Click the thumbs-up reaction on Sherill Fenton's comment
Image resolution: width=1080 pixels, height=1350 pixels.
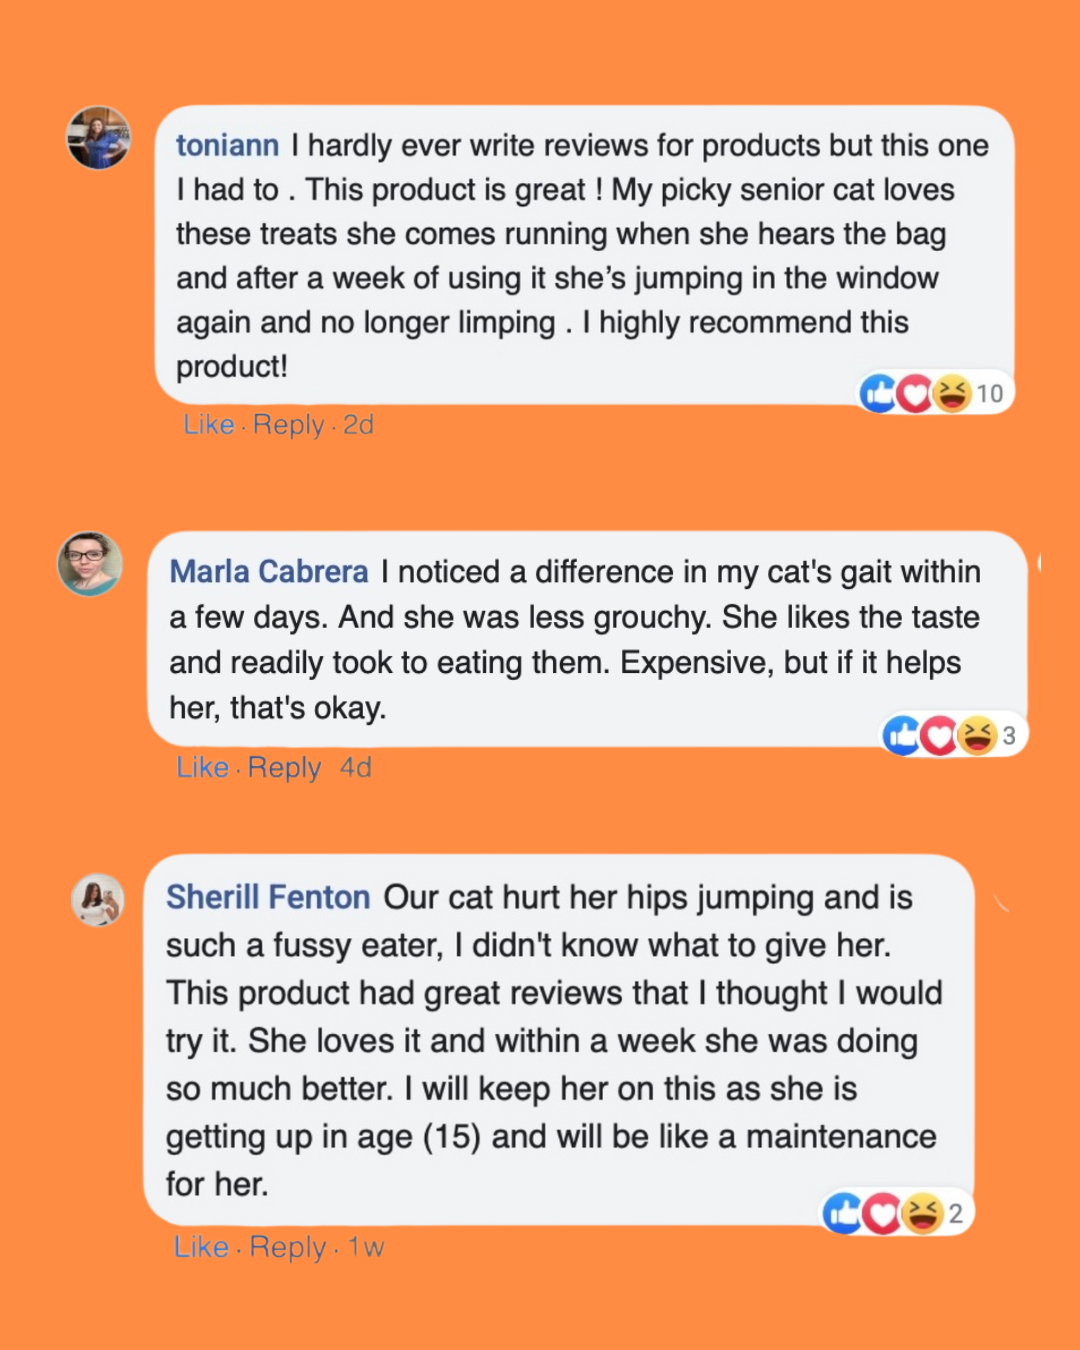point(844,1214)
